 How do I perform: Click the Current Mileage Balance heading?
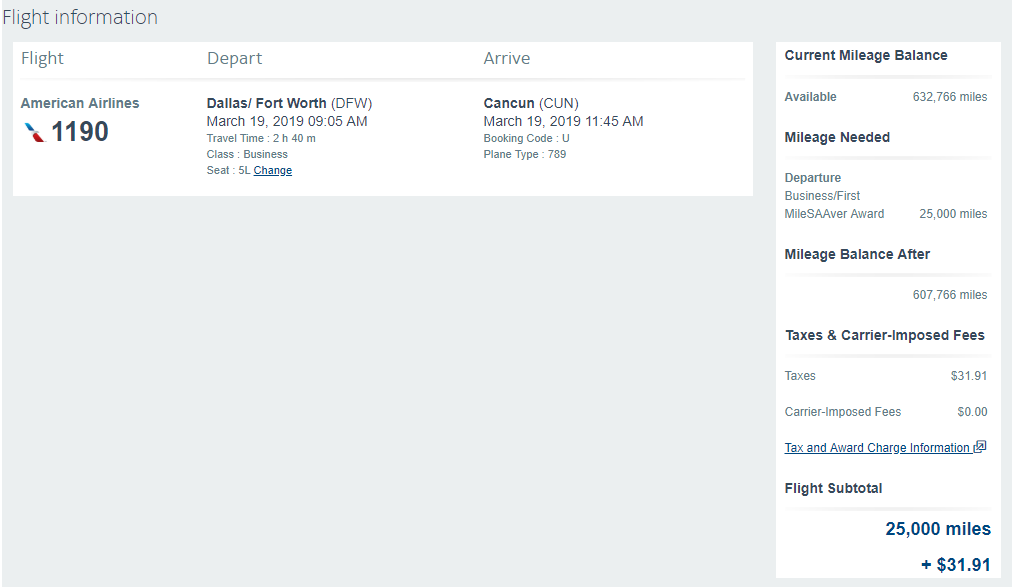coord(866,56)
